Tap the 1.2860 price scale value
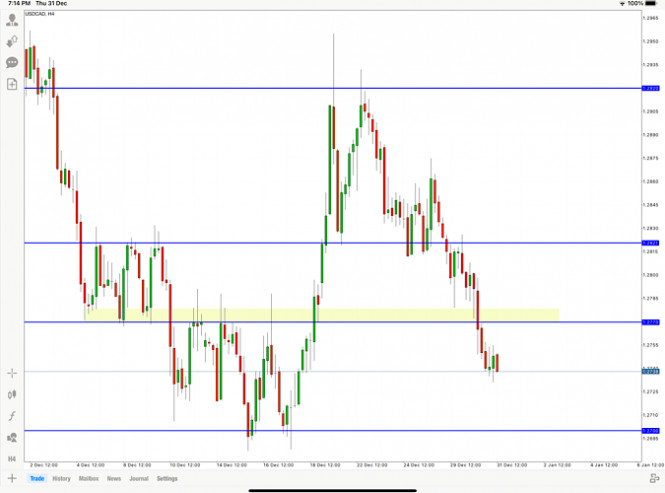This screenshot has width=665, height=493. pyautogui.click(x=651, y=182)
